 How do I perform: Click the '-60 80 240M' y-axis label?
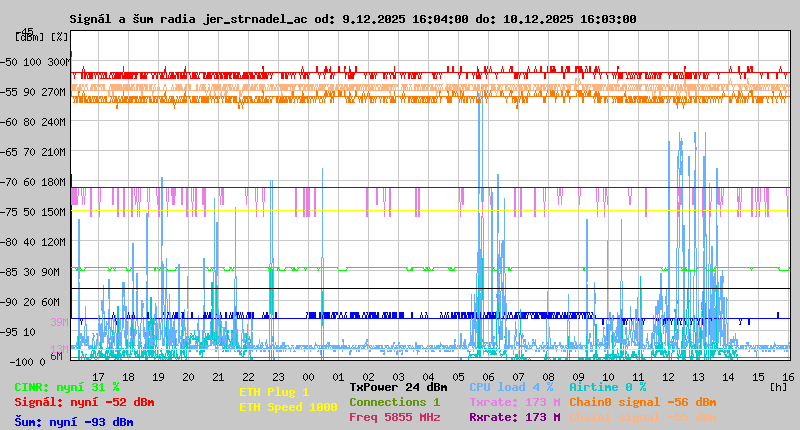click(33, 122)
